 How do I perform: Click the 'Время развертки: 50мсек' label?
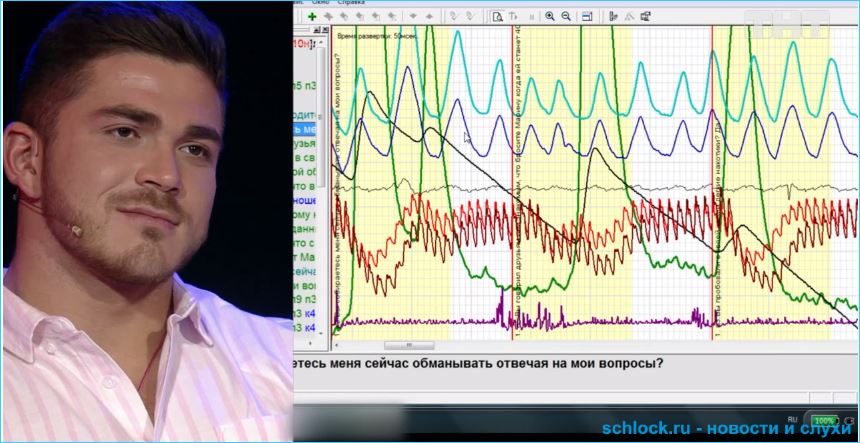[x=376, y=36]
